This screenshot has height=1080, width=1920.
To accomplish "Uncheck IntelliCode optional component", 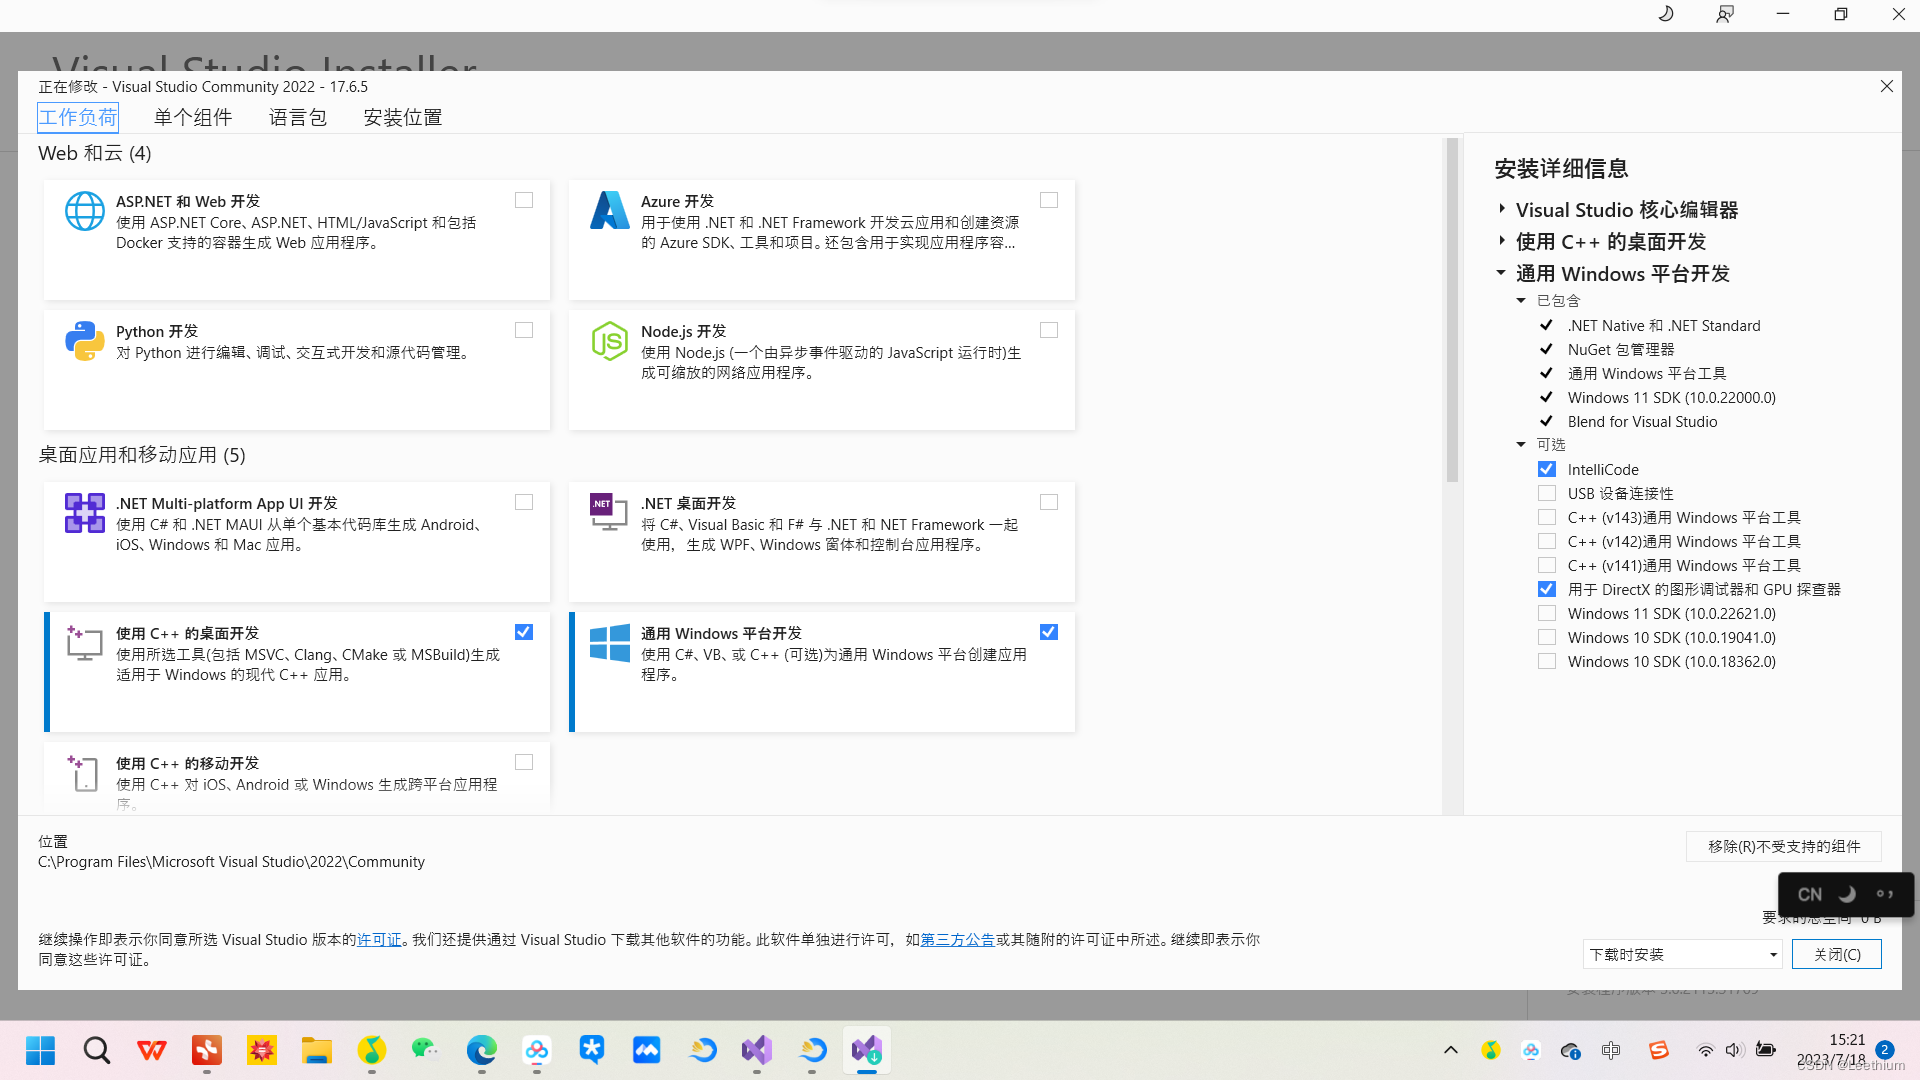I will [x=1547, y=469].
